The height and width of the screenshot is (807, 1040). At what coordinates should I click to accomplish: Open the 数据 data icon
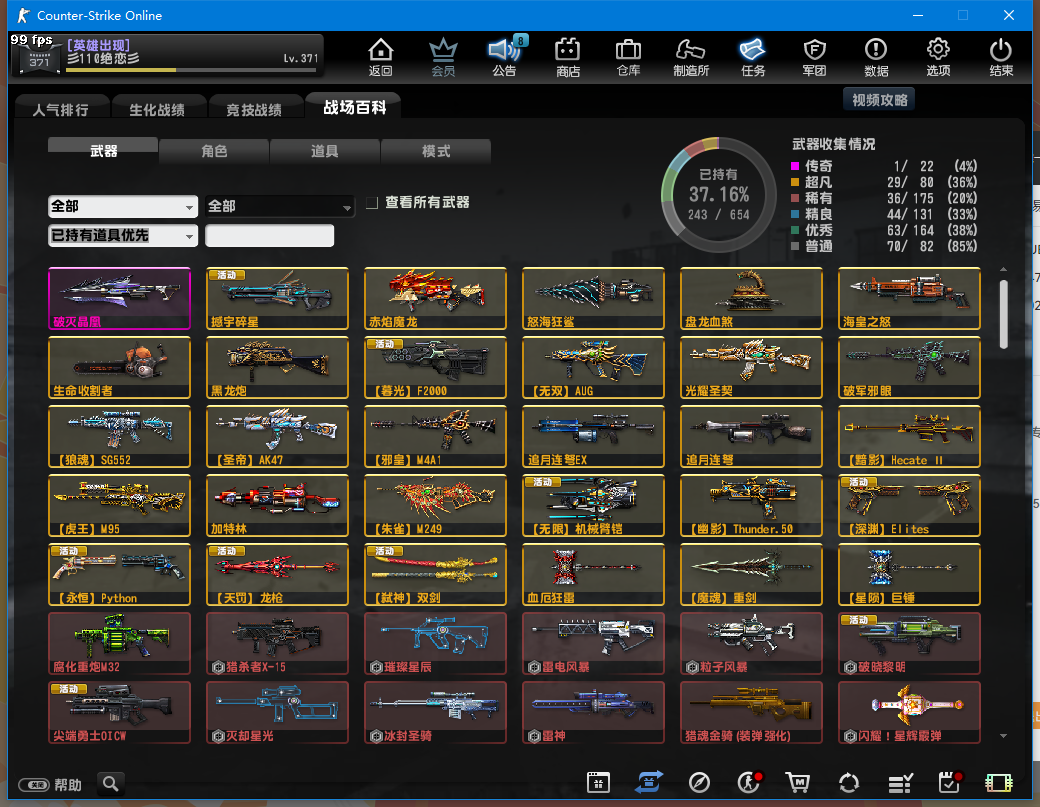876,57
